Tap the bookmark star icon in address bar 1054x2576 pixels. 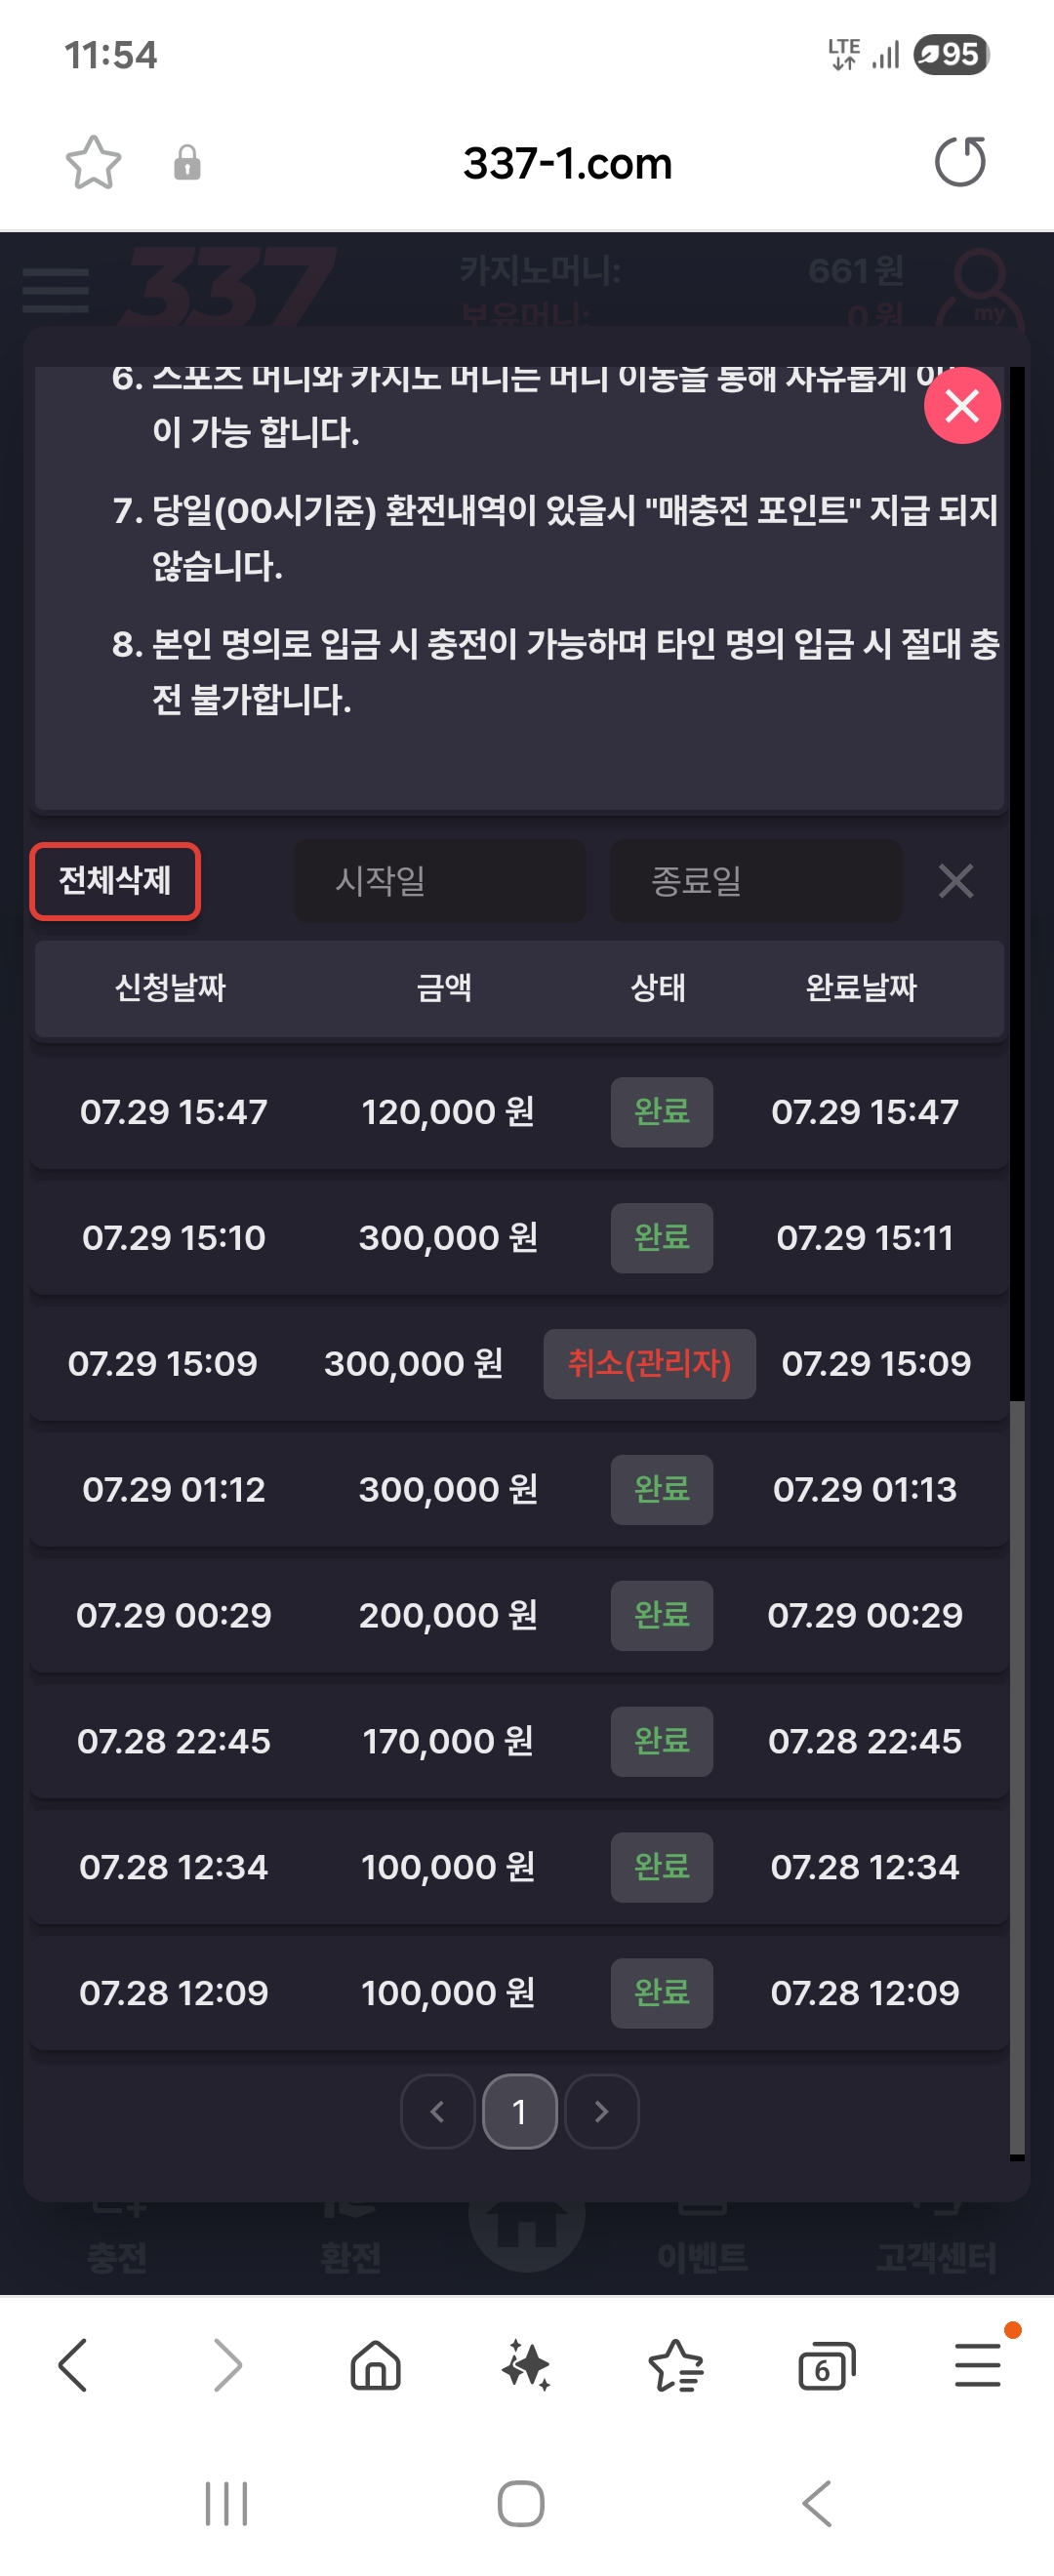tap(93, 163)
